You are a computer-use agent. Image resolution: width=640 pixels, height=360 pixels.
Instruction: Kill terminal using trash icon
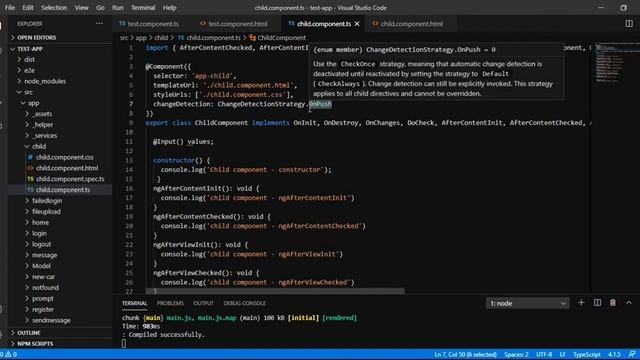[x=613, y=303]
